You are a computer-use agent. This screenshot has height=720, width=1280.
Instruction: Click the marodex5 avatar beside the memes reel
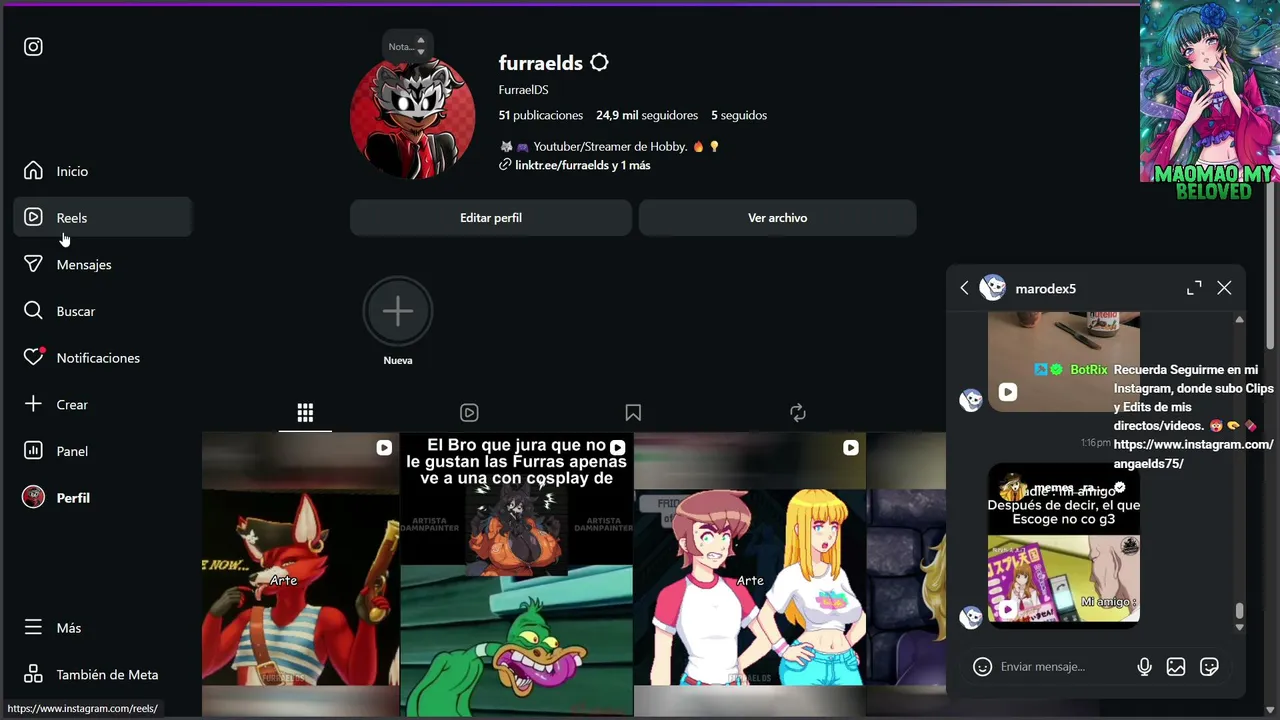tap(971, 617)
